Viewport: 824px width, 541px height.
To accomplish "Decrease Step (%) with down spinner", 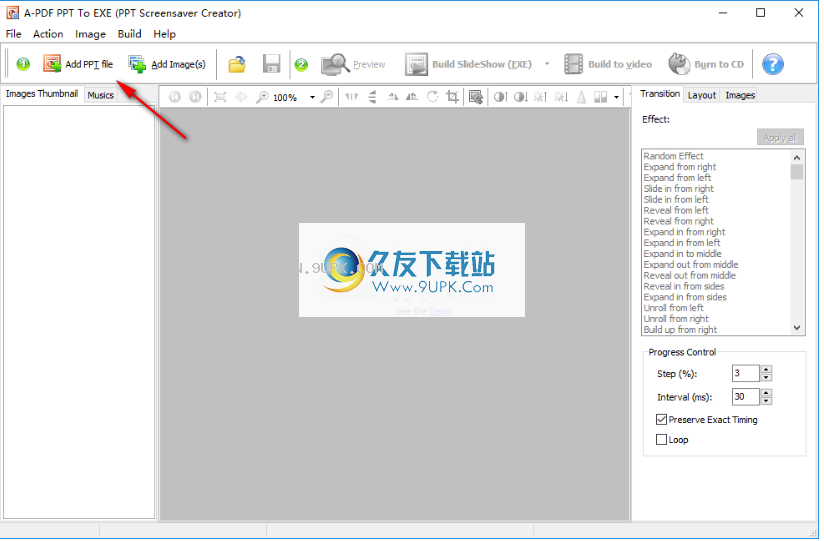I will pos(766,378).
